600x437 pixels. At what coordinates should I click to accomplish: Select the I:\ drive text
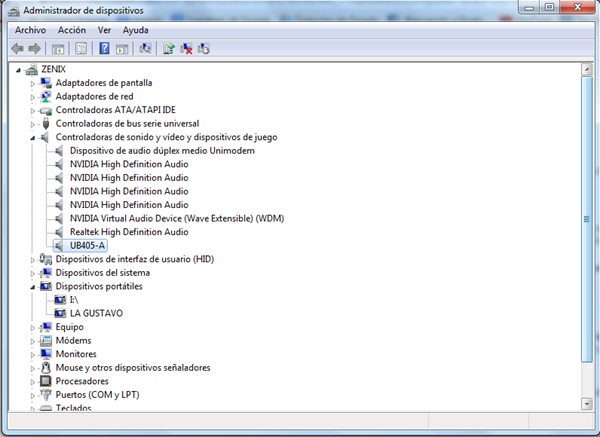(x=74, y=300)
